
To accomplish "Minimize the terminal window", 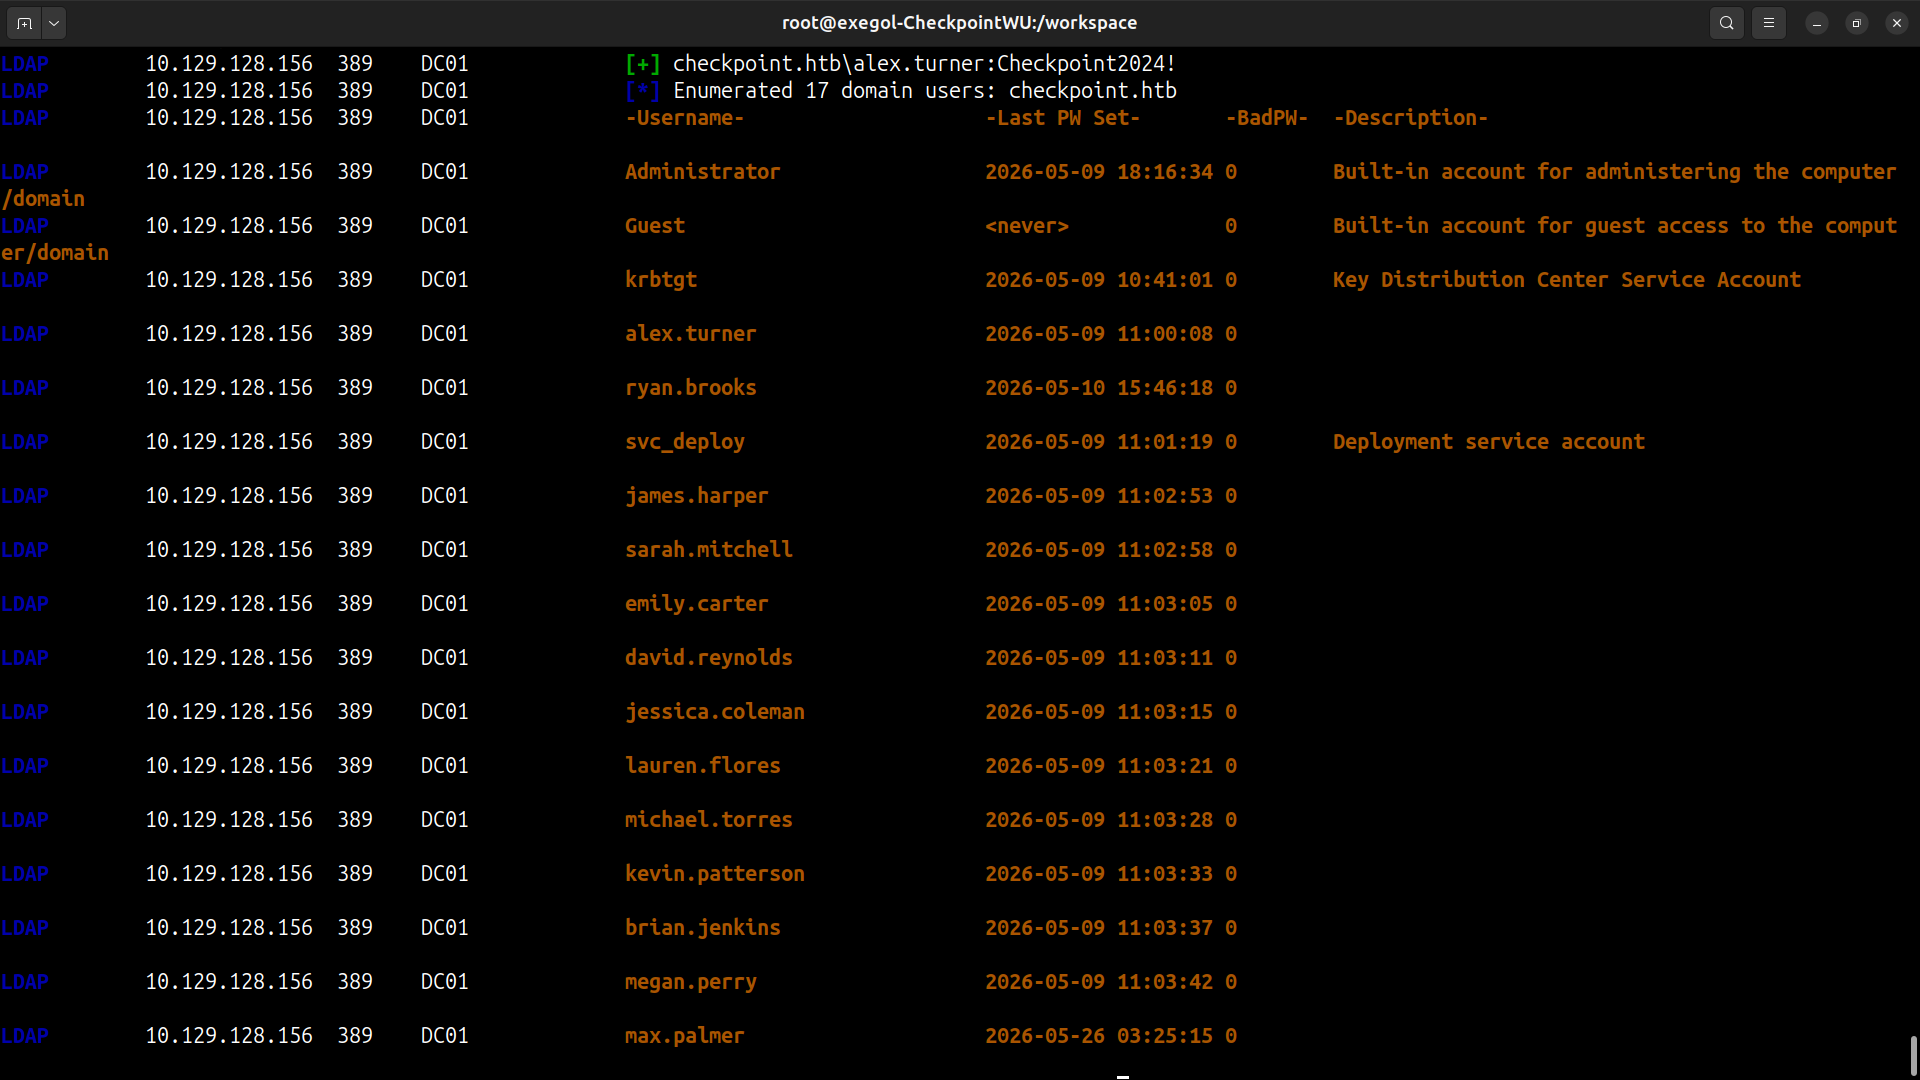I will (x=1817, y=23).
